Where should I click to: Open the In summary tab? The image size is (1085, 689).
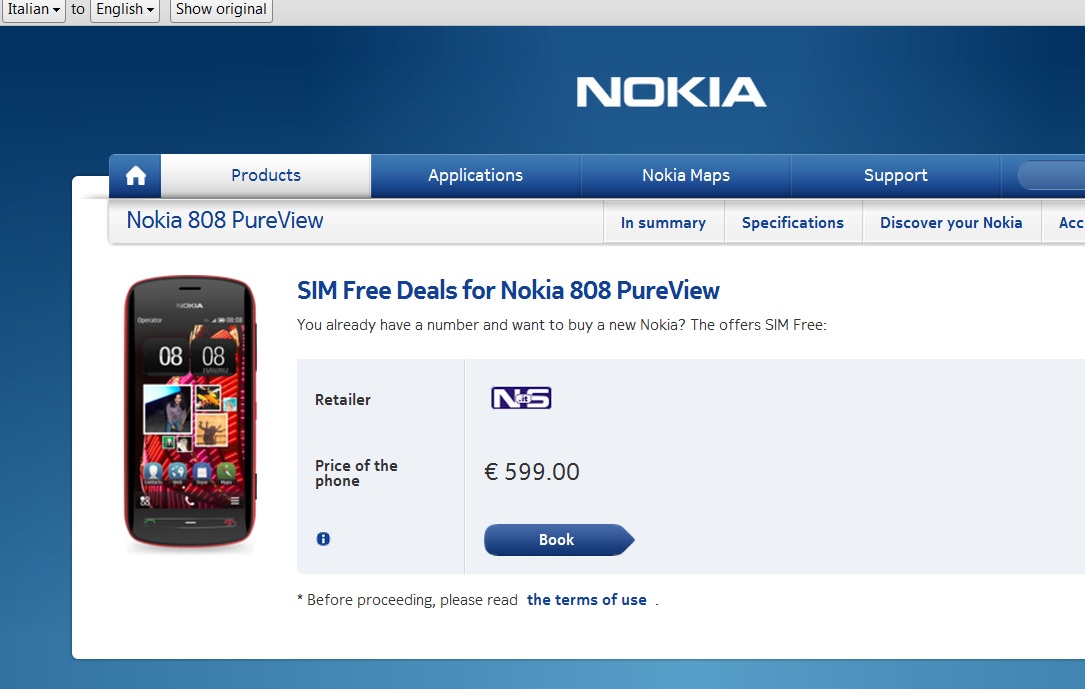pyautogui.click(x=663, y=222)
